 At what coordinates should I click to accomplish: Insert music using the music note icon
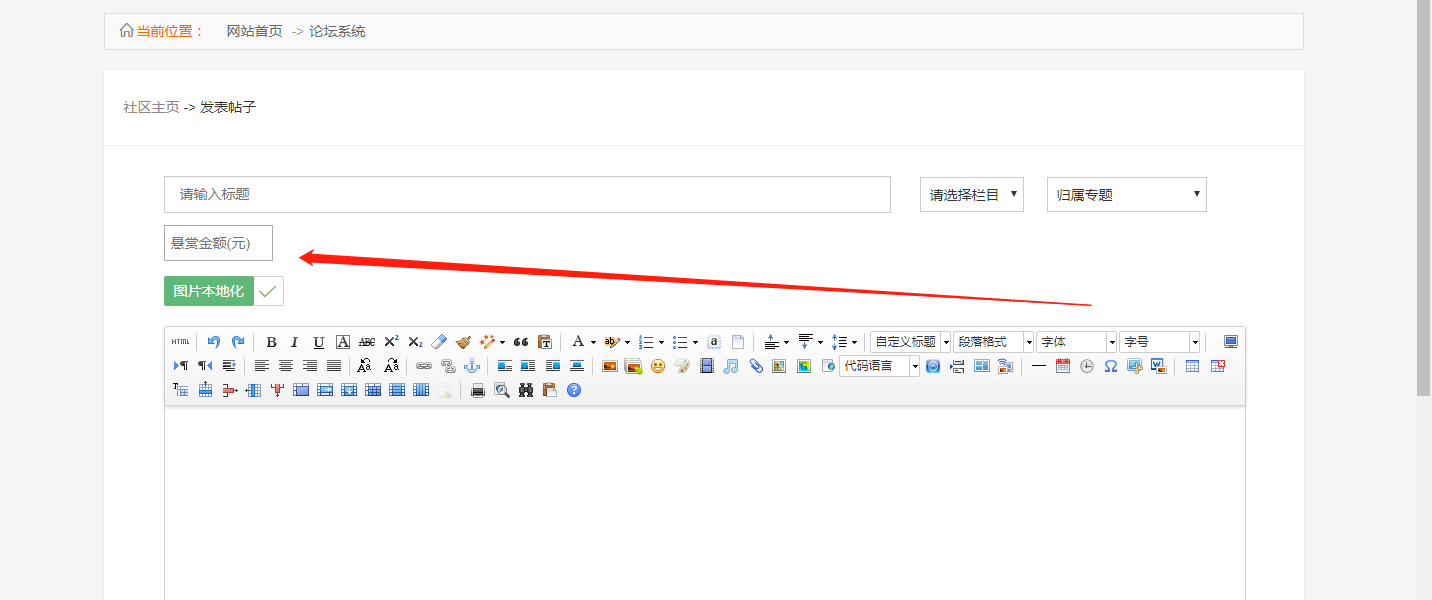point(731,366)
